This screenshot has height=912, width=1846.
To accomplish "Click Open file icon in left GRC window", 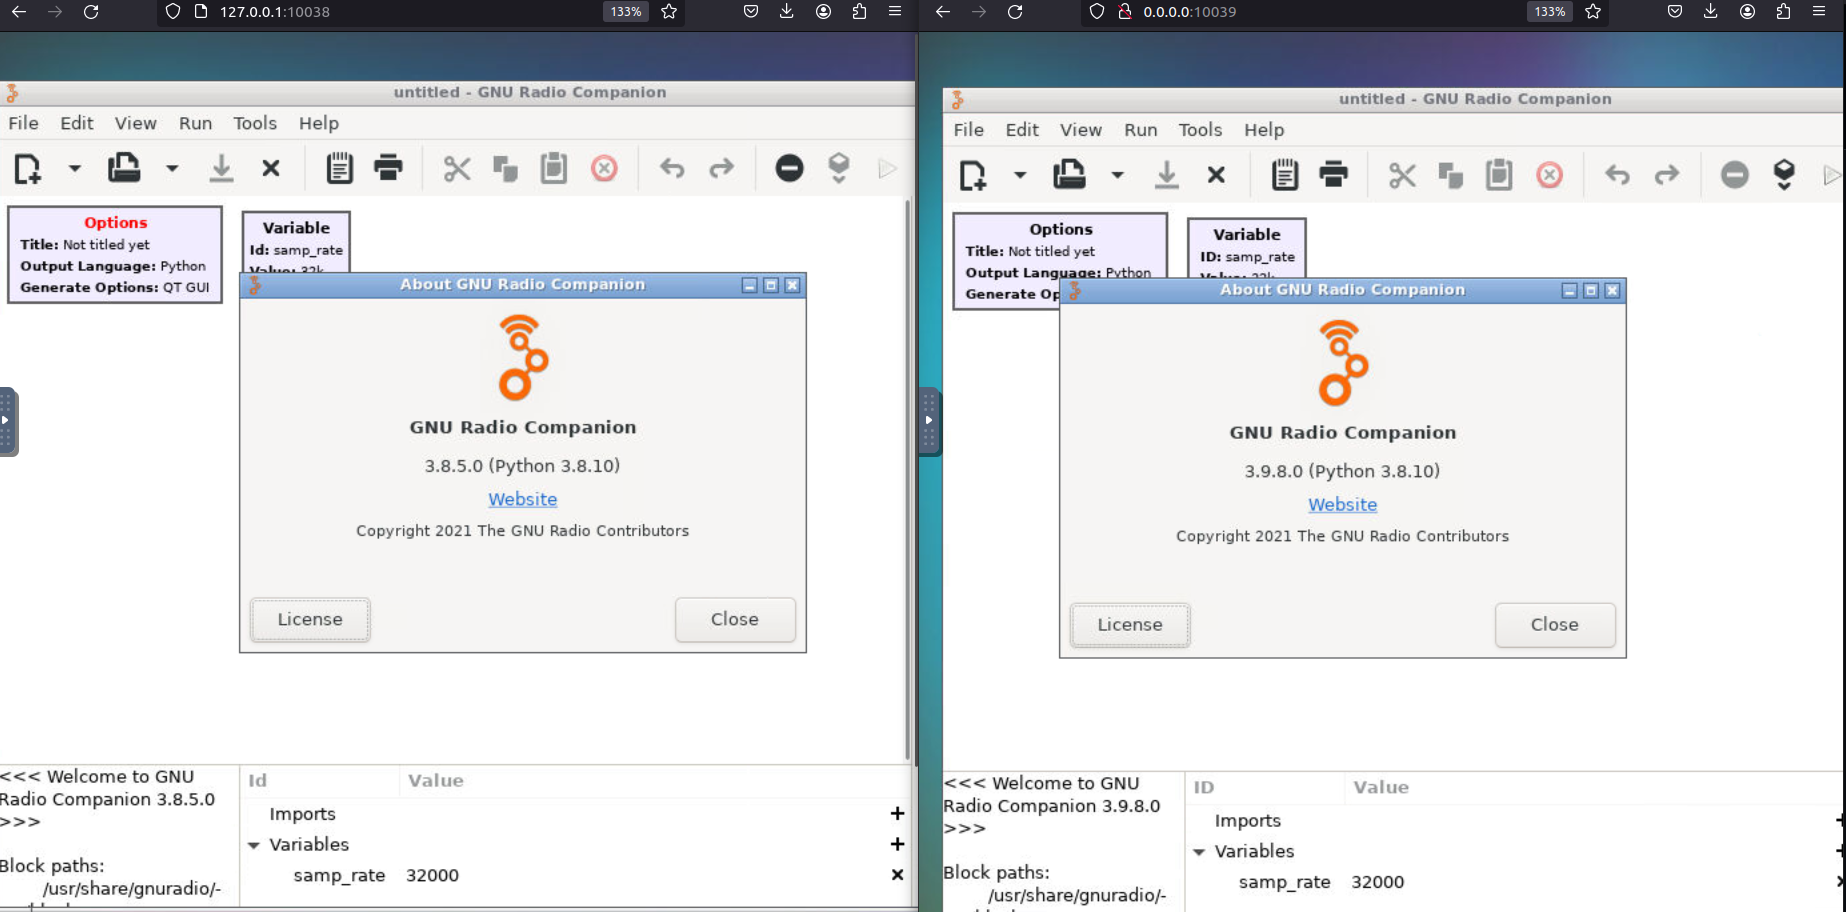I will pos(124,168).
